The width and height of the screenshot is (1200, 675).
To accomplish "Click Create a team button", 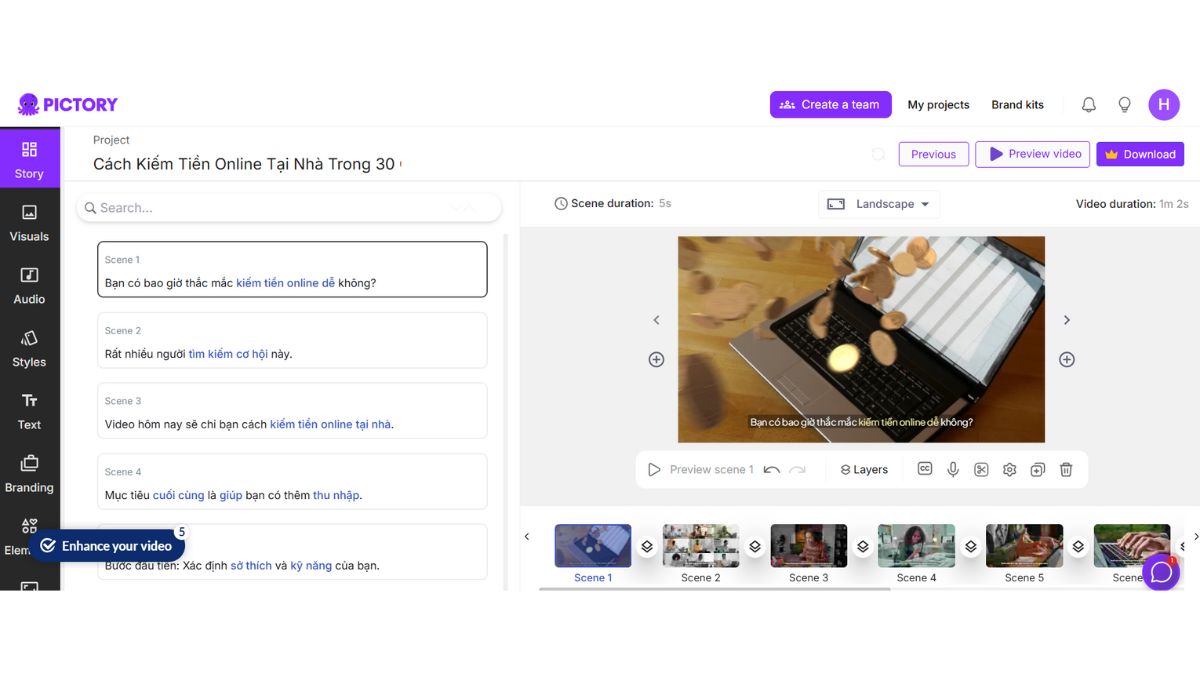I will point(830,104).
